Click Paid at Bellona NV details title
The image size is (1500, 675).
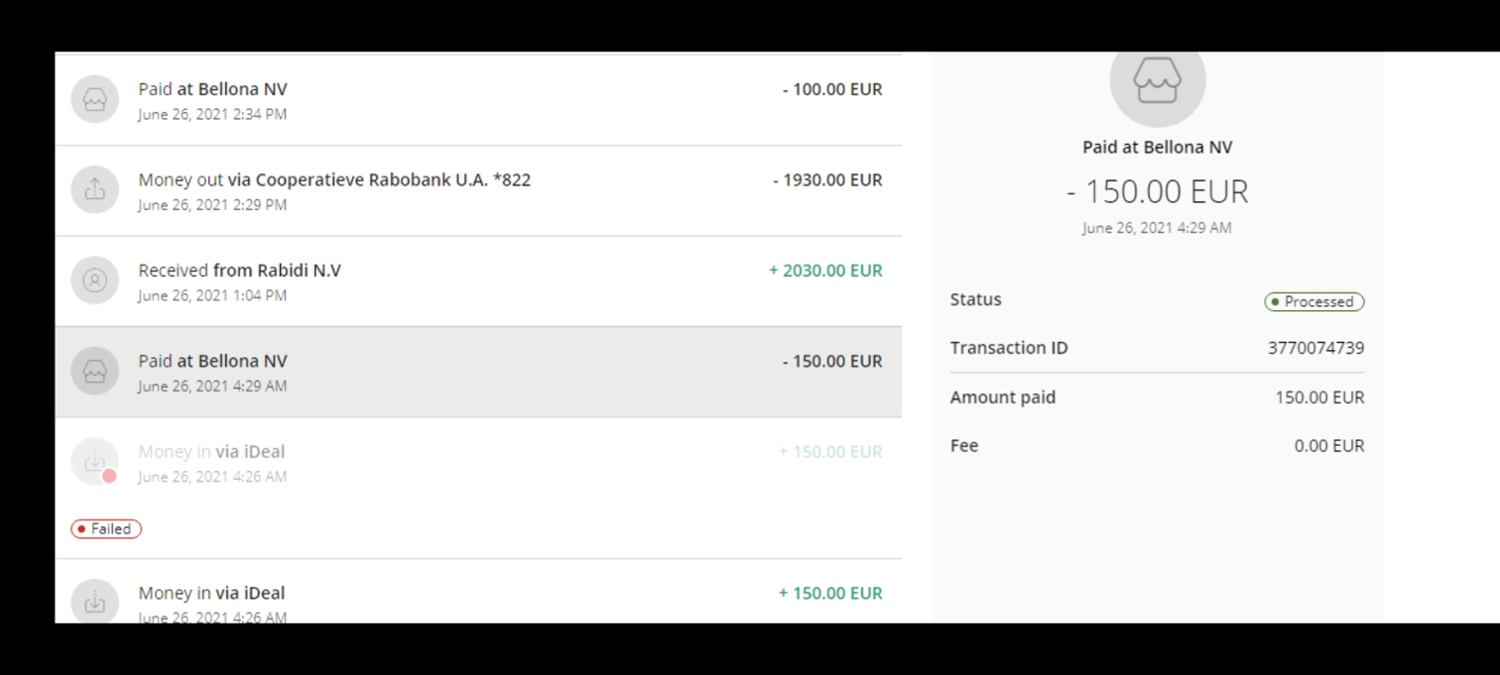point(1157,147)
